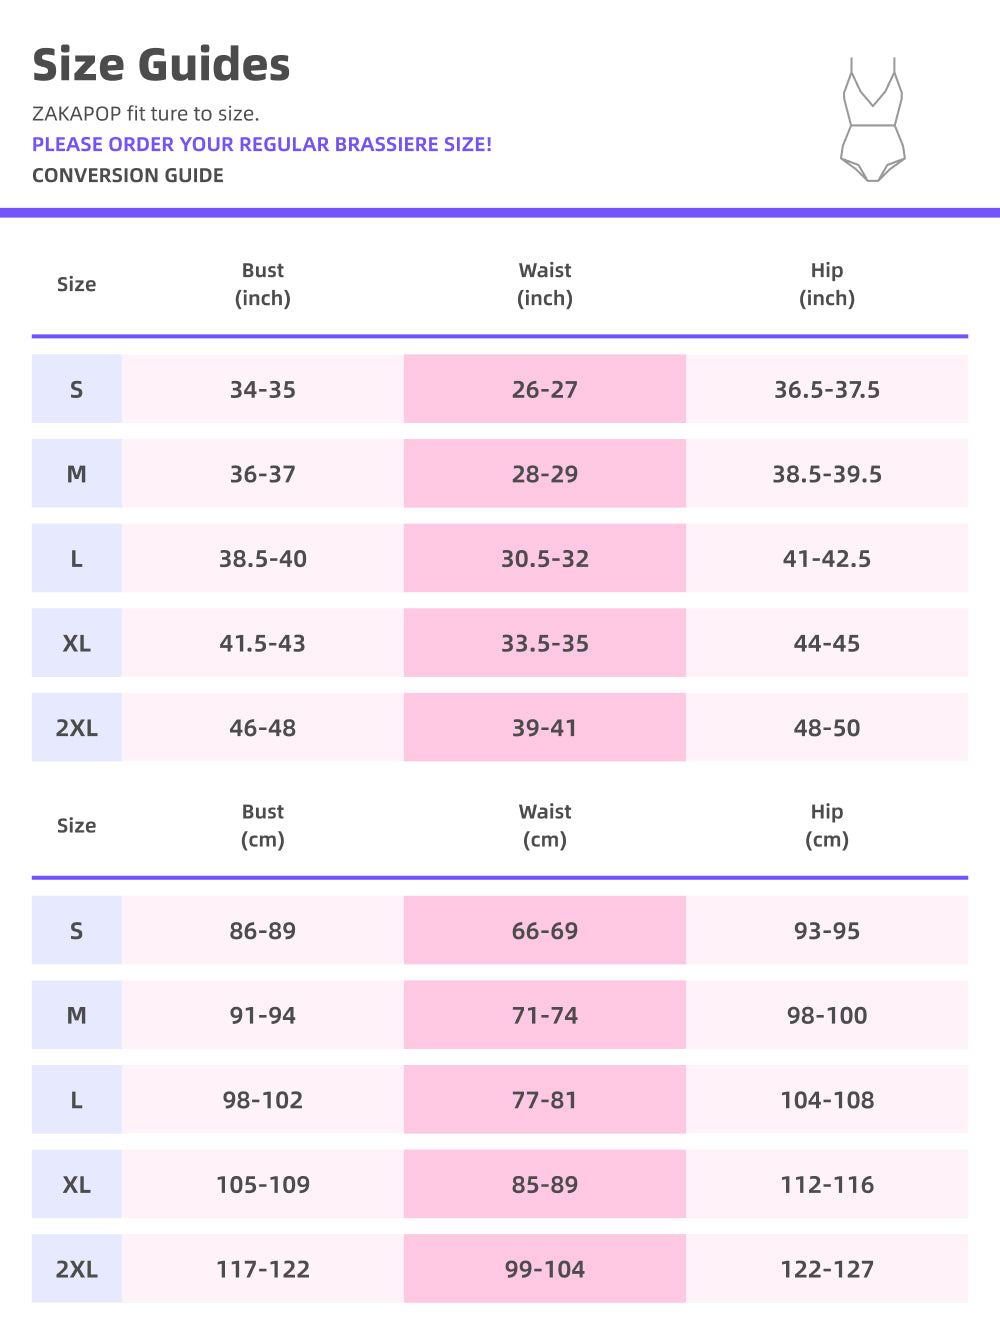This screenshot has height=1332, width=1000.
Task: Click the 71-74 waist cm cell
Action: coord(545,1015)
